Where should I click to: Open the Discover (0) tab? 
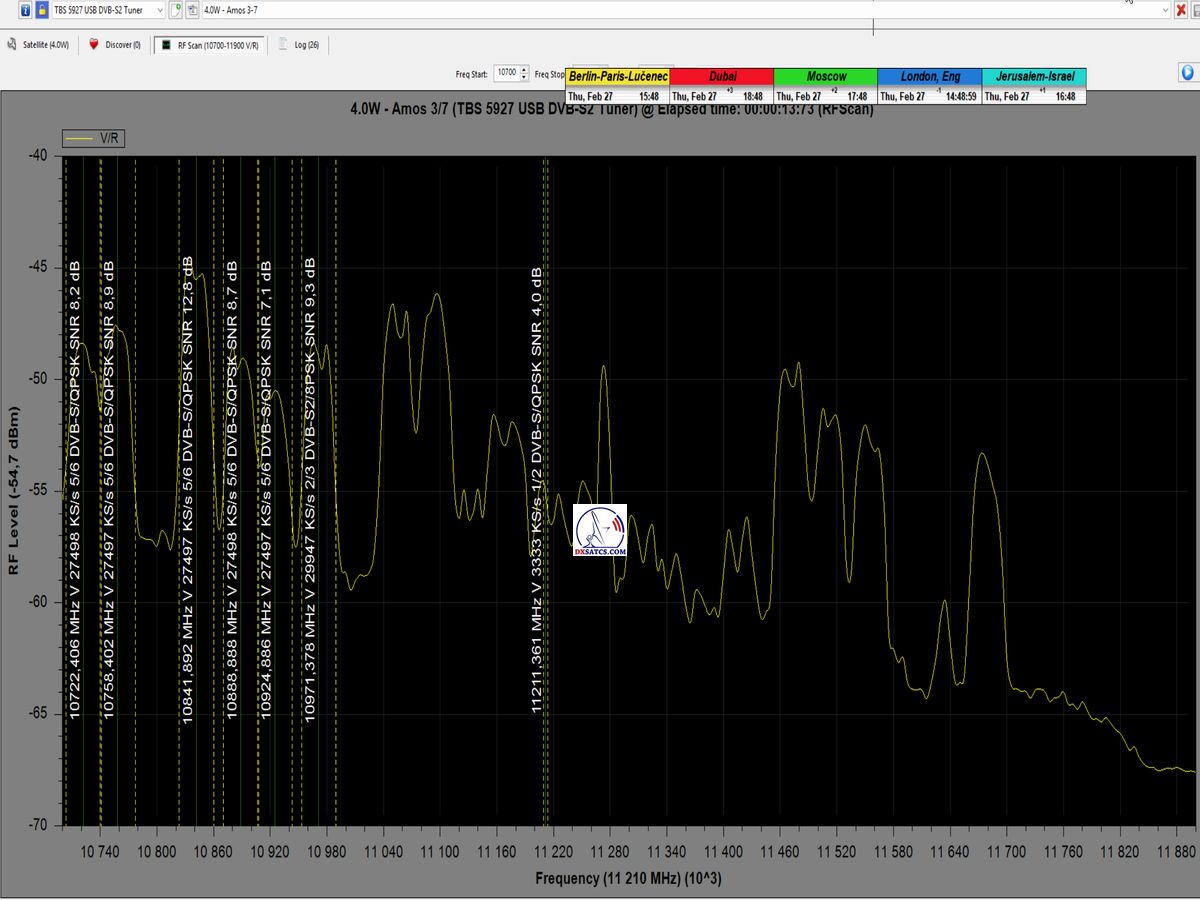pos(115,45)
